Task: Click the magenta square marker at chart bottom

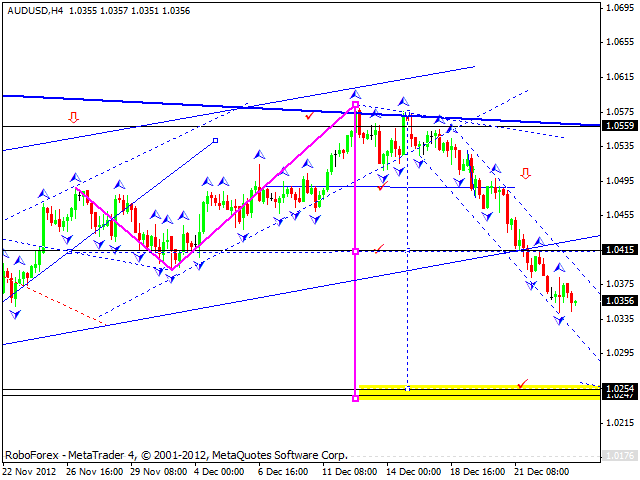Action: [356, 398]
